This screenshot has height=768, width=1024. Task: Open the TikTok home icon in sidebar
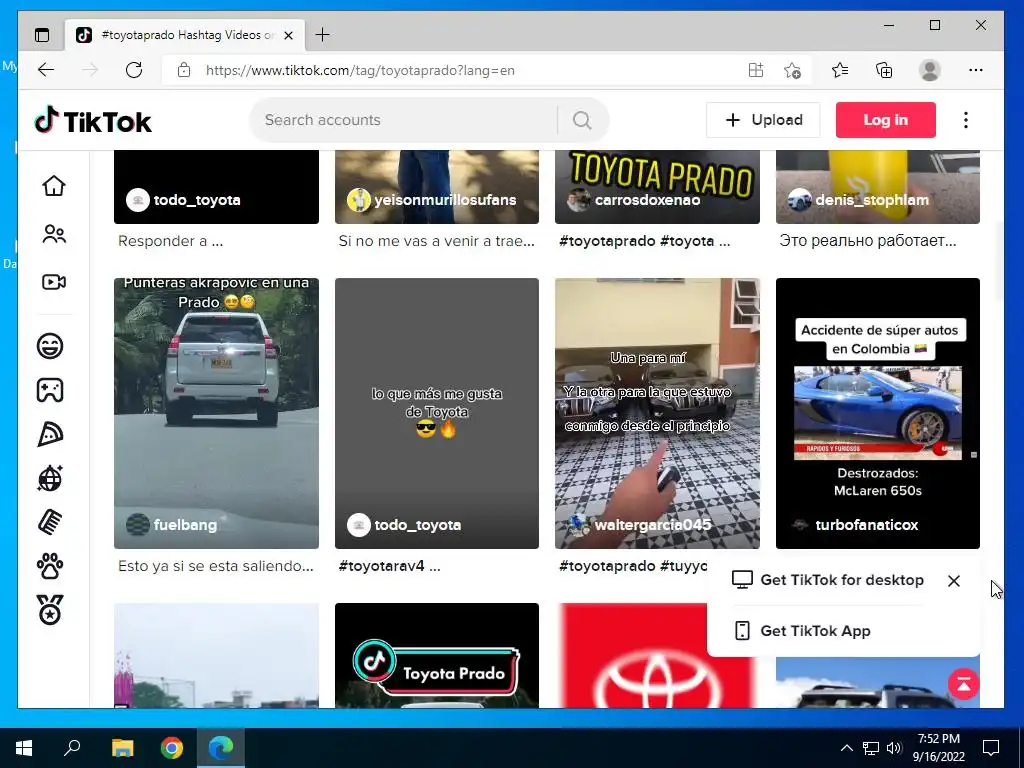click(x=54, y=185)
